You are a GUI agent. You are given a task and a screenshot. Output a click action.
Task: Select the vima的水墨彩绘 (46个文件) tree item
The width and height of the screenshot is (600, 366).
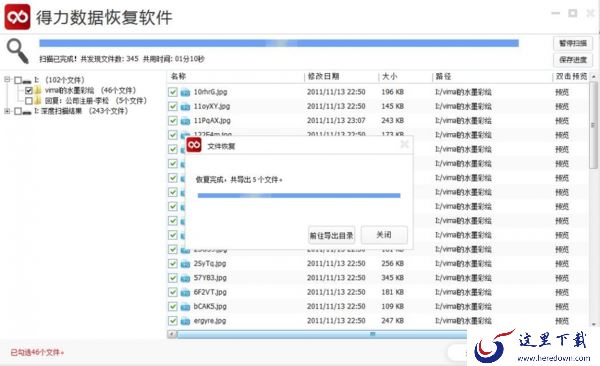coord(90,90)
